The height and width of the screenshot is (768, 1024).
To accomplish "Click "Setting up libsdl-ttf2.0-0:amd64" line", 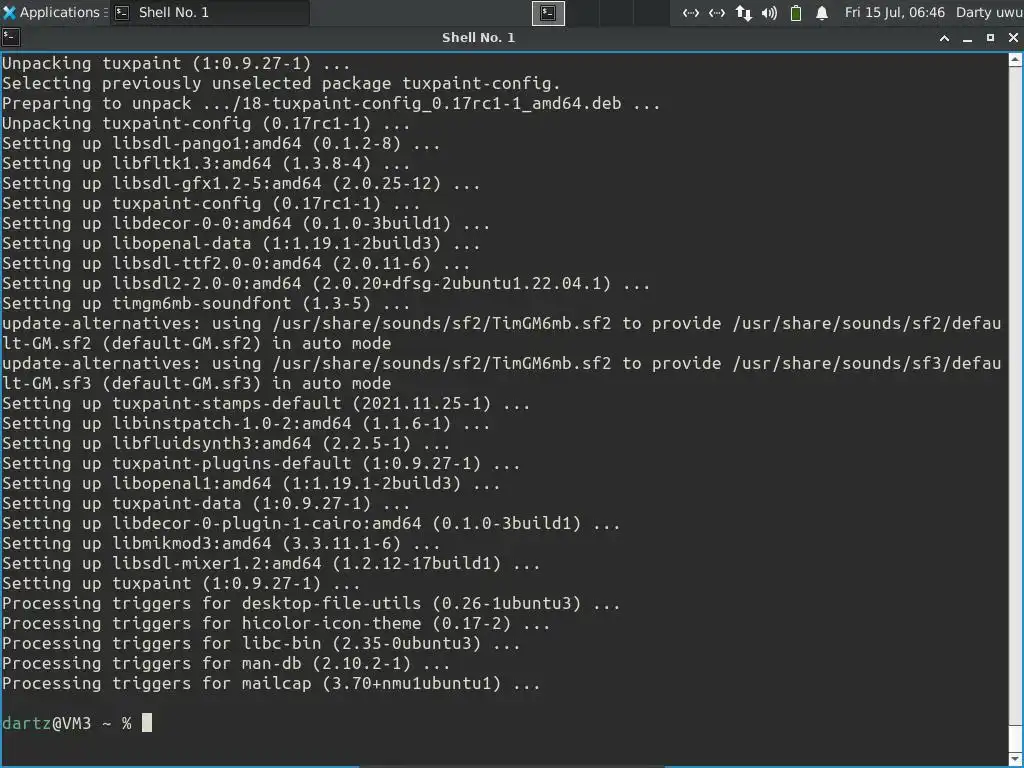I will [x=236, y=264].
